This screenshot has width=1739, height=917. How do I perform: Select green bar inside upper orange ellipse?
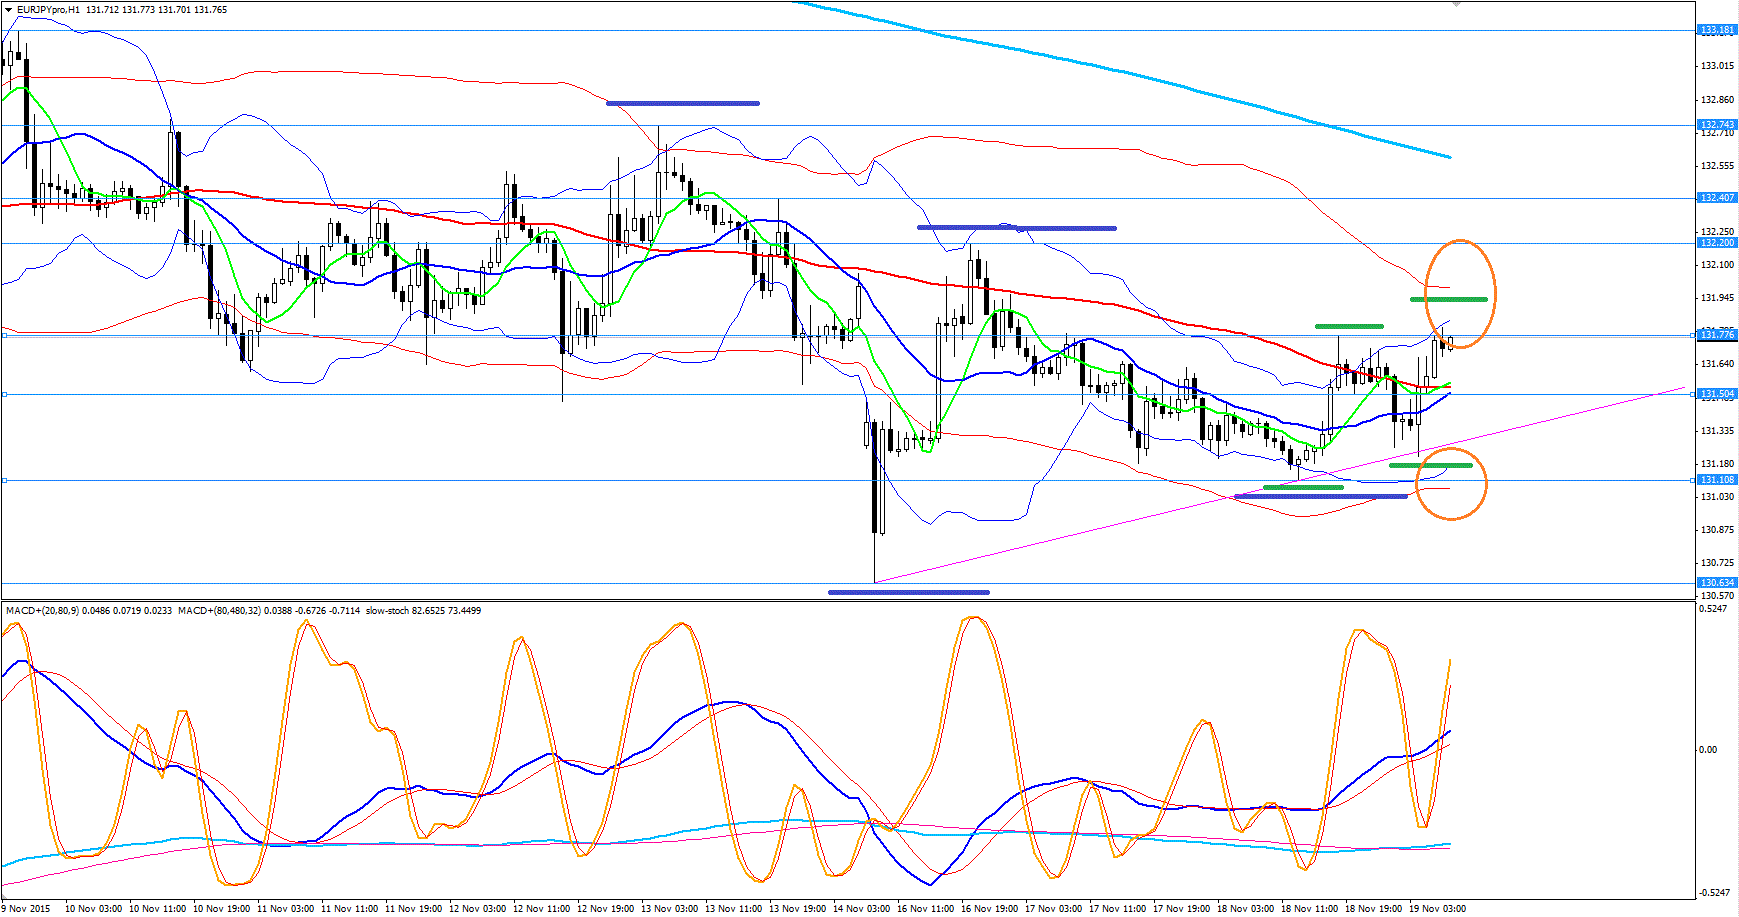coord(1448,299)
